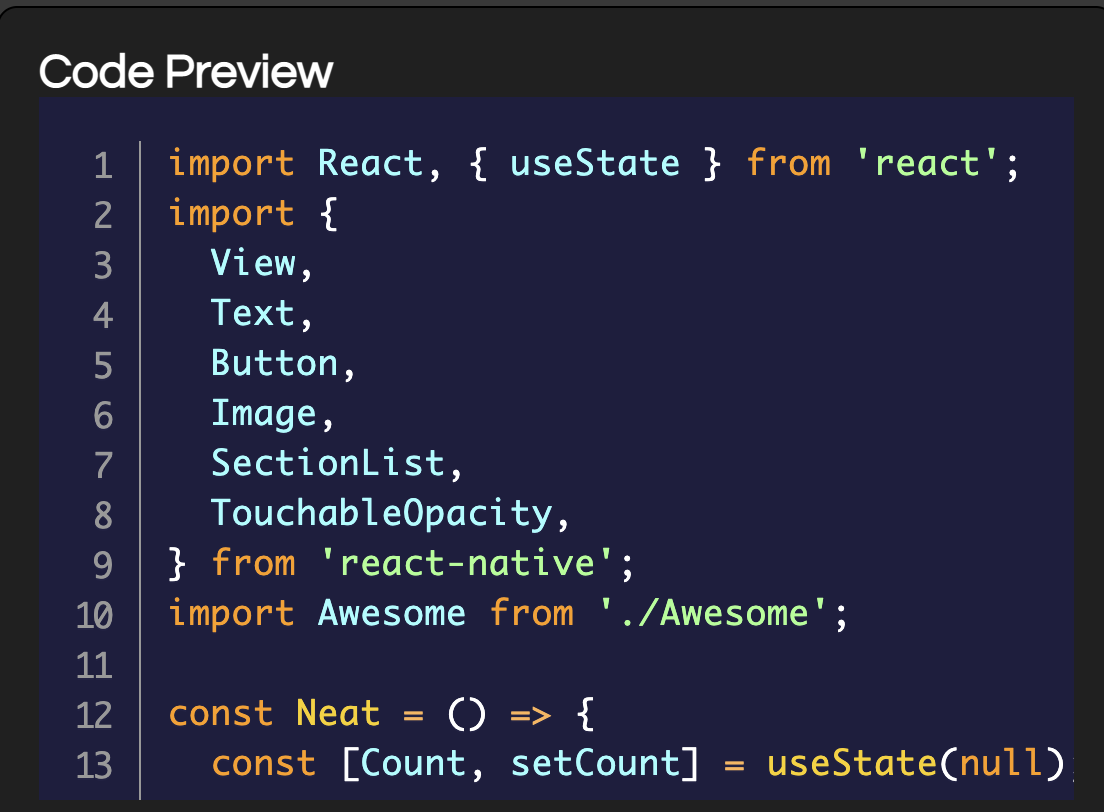The width and height of the screenshot is (1104, 812).
Task: Click the '=>' arrow on line 12
Action: 530,716
